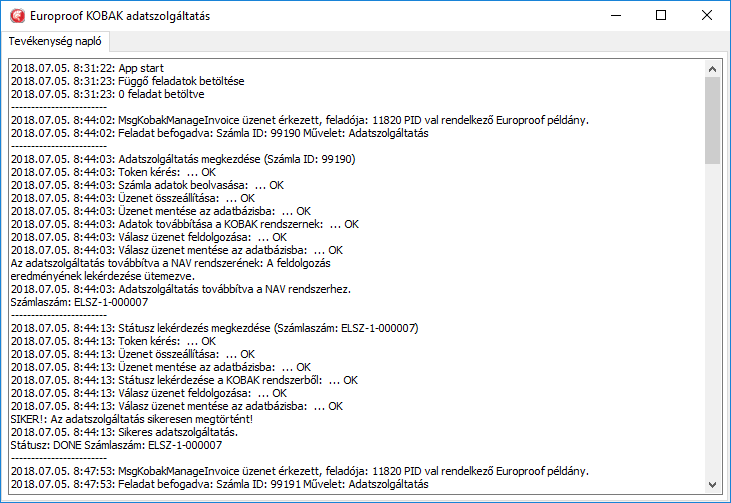731x503 pixels.
Task: Click the scrollbar down arrow
Action: [713, 485]
